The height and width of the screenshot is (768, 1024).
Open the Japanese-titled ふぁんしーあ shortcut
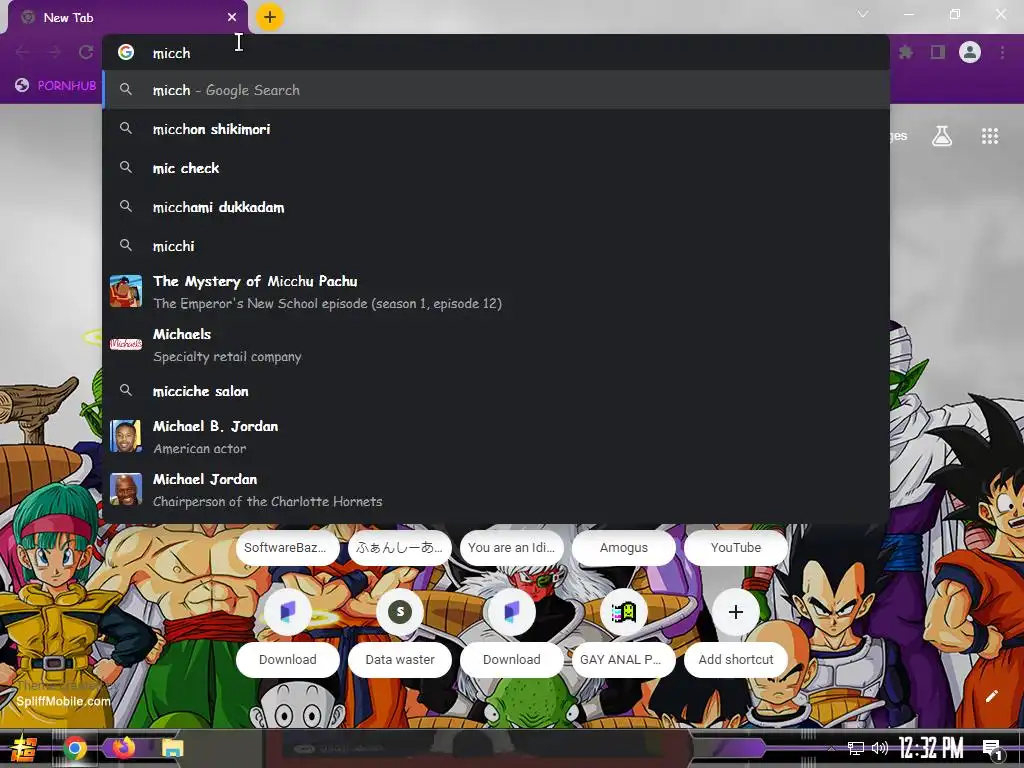coord(400,548)
